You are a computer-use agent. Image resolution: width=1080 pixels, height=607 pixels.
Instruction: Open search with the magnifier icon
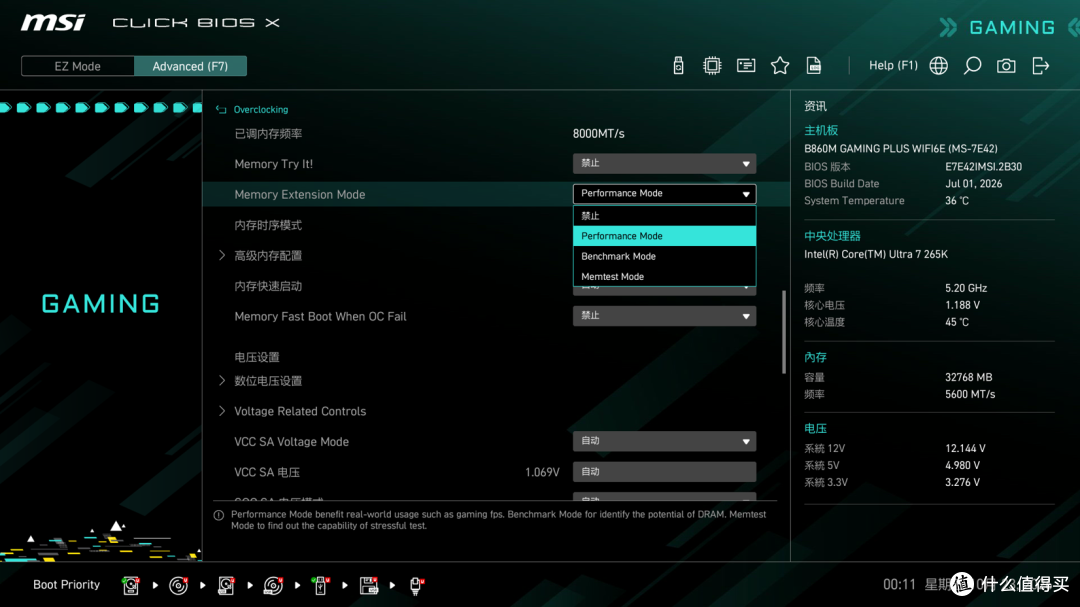pos(972,65)
